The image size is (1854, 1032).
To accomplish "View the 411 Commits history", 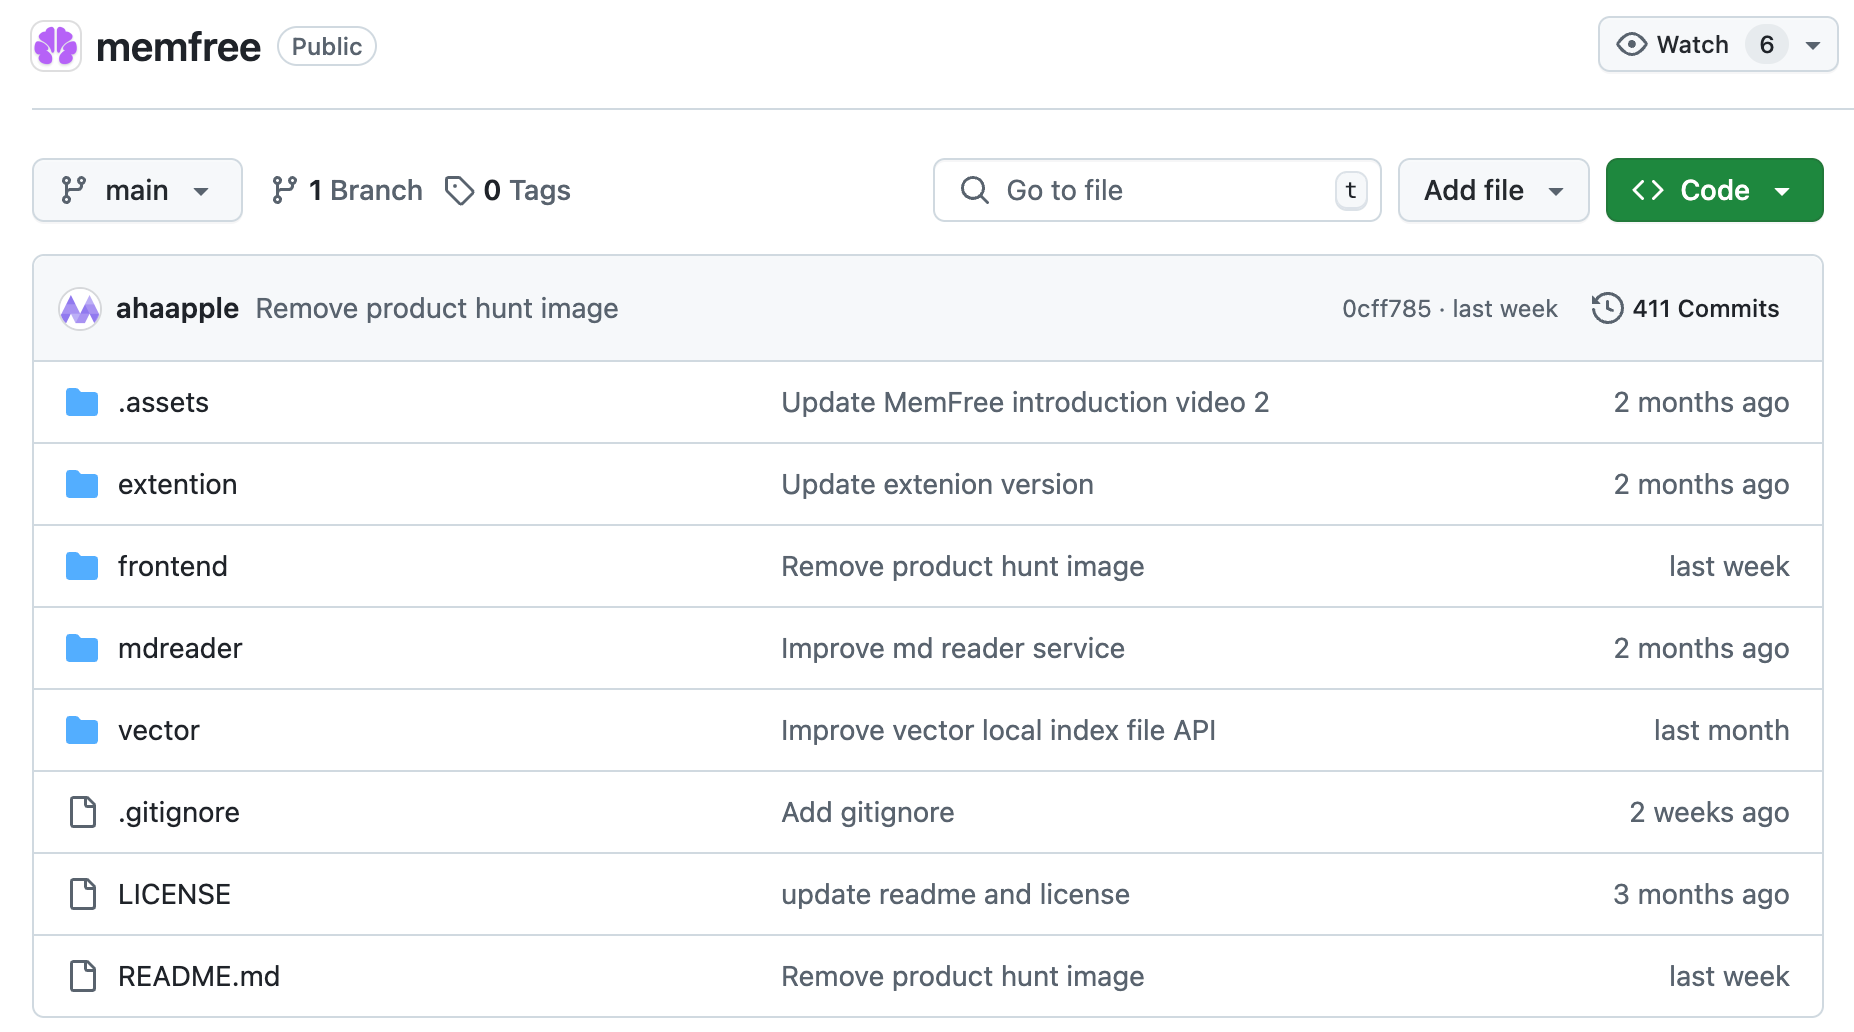I will [1685, 308].
